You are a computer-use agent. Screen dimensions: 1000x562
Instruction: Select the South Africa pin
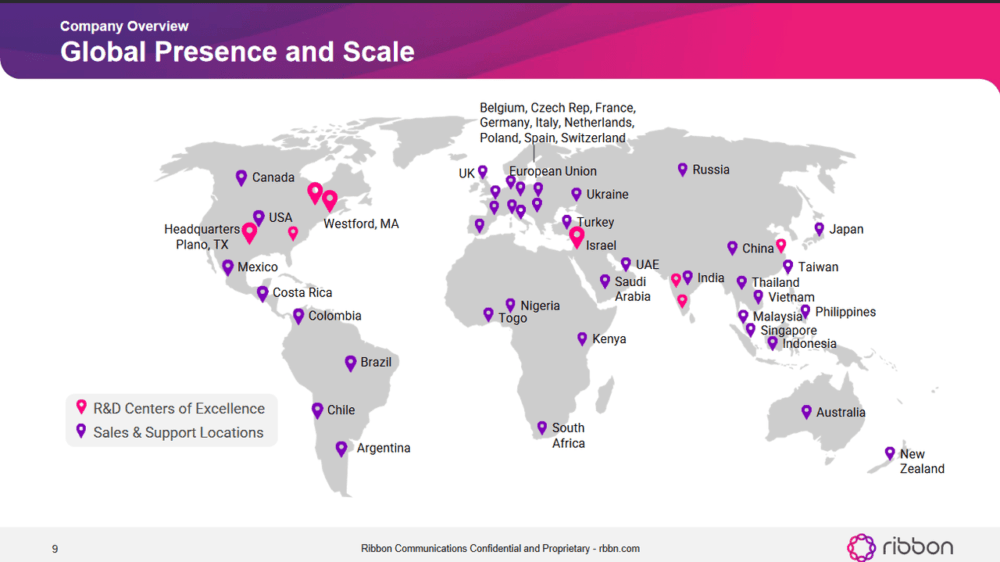point(541,428)
